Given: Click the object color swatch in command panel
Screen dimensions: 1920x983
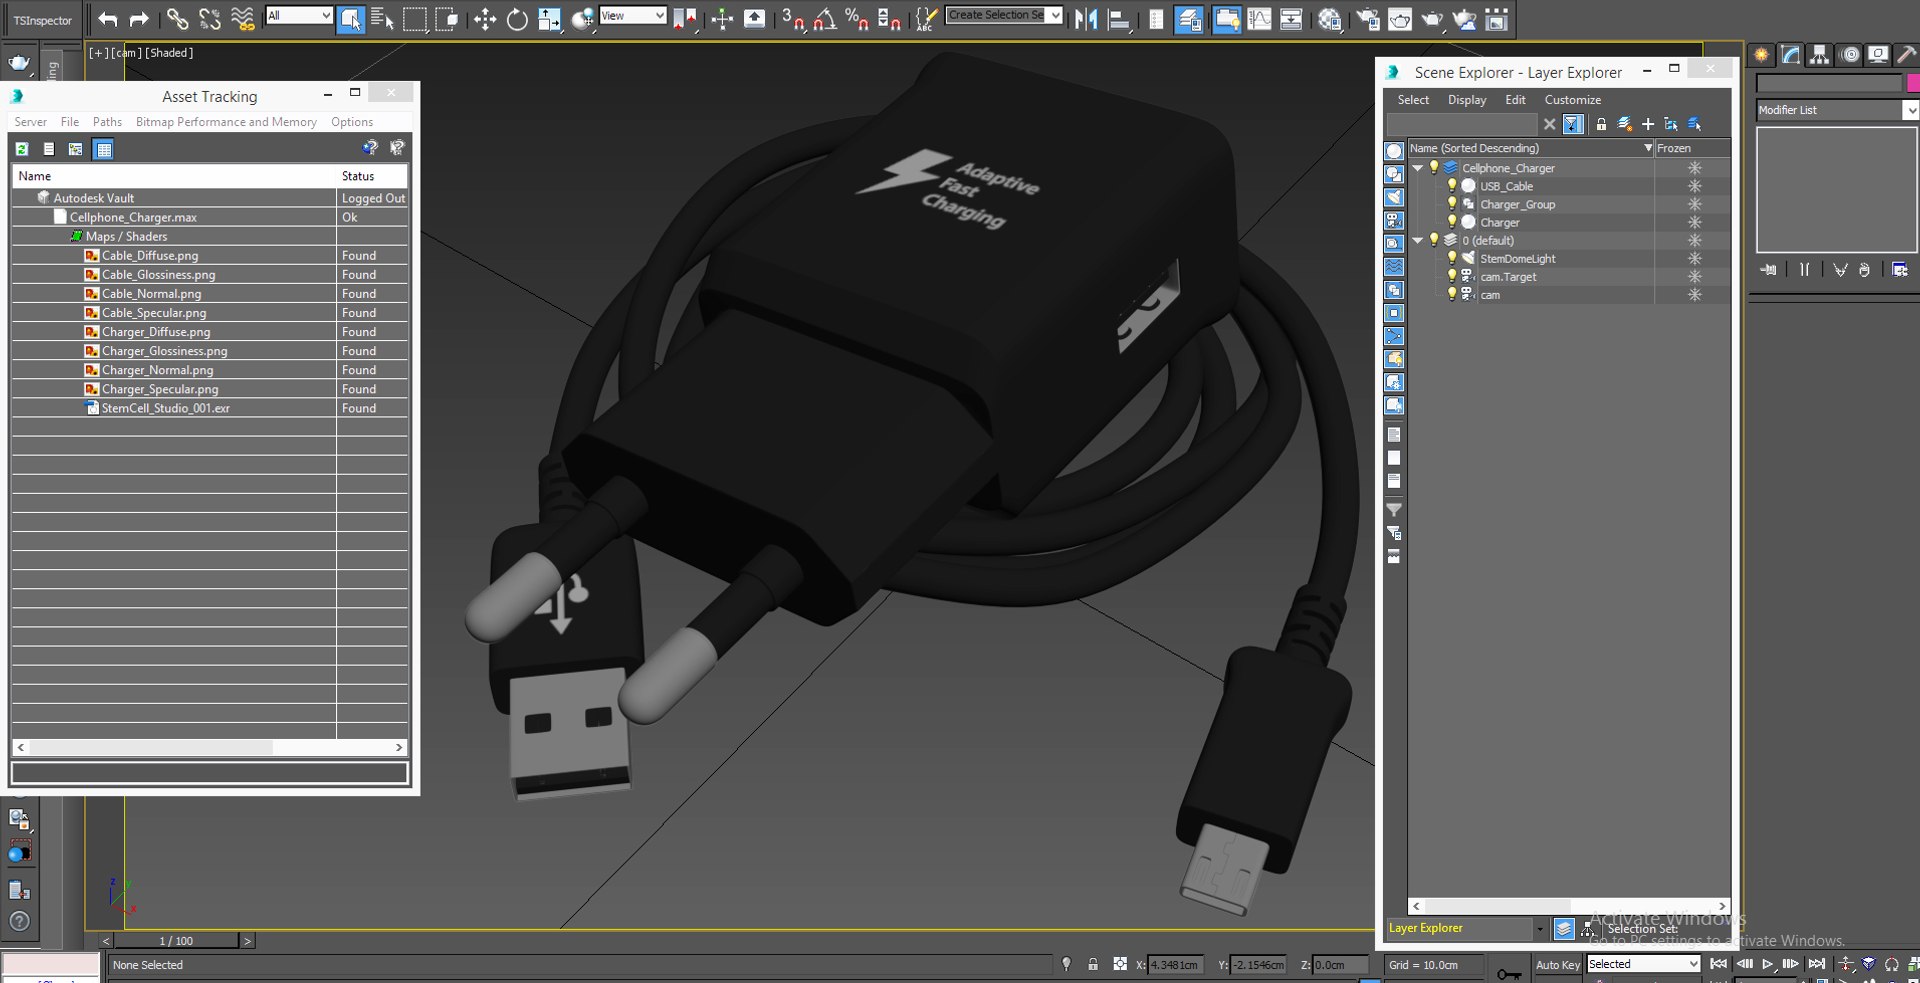Looking at the screenshot, I should (1913, 83).
